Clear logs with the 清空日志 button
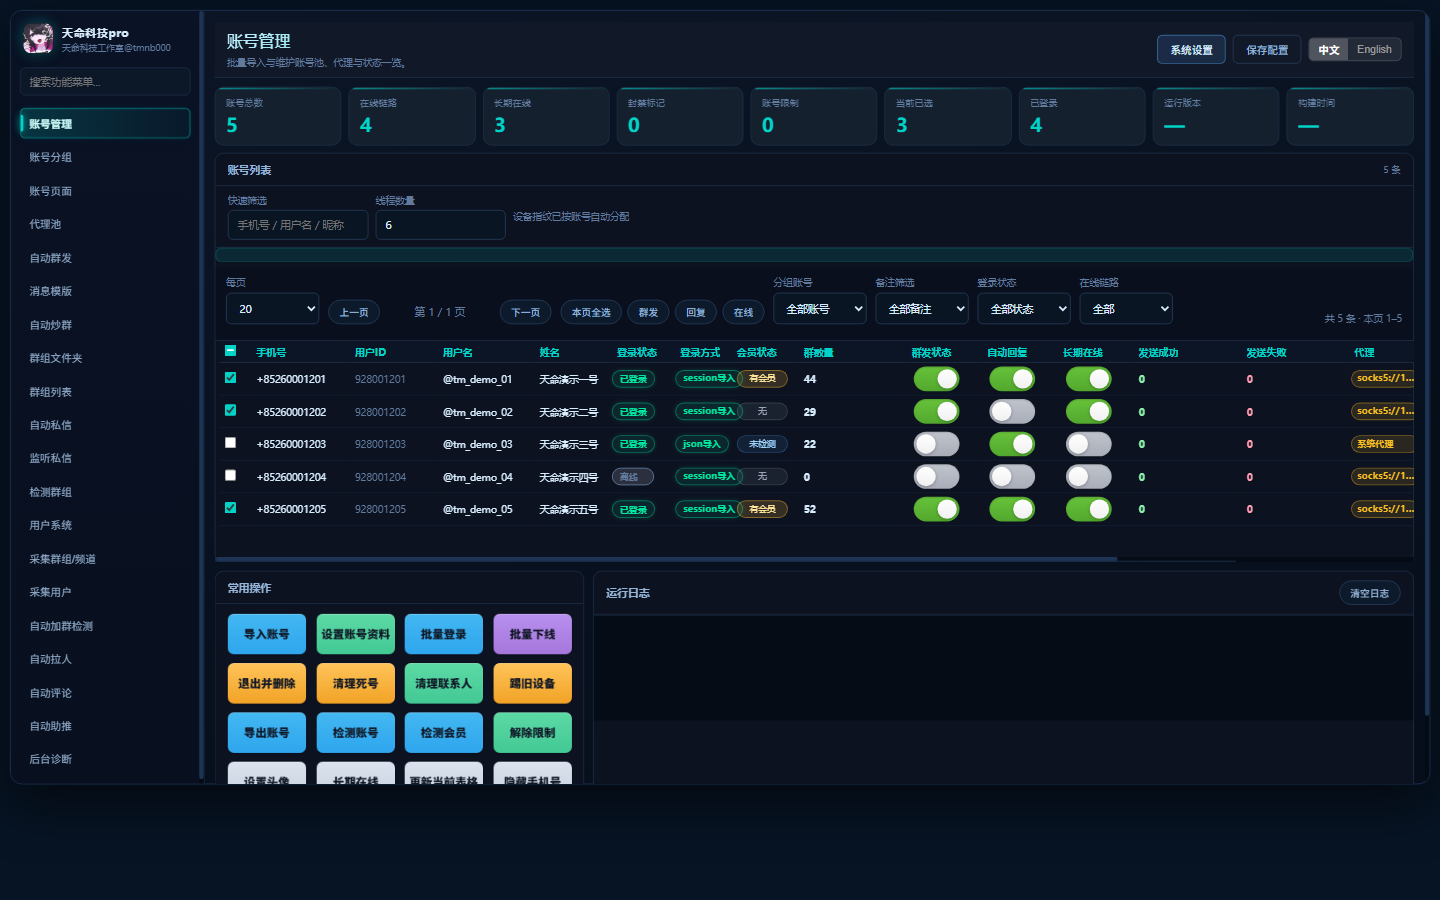Screen dimensions: 1440x900 [x=1369, y=593]
